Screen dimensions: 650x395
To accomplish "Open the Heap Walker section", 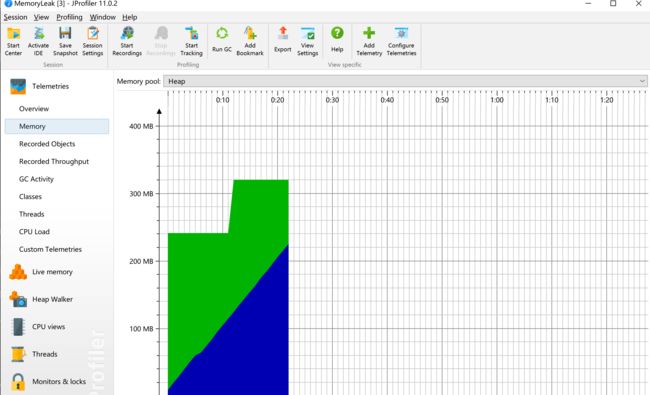I will pos(41,299).
